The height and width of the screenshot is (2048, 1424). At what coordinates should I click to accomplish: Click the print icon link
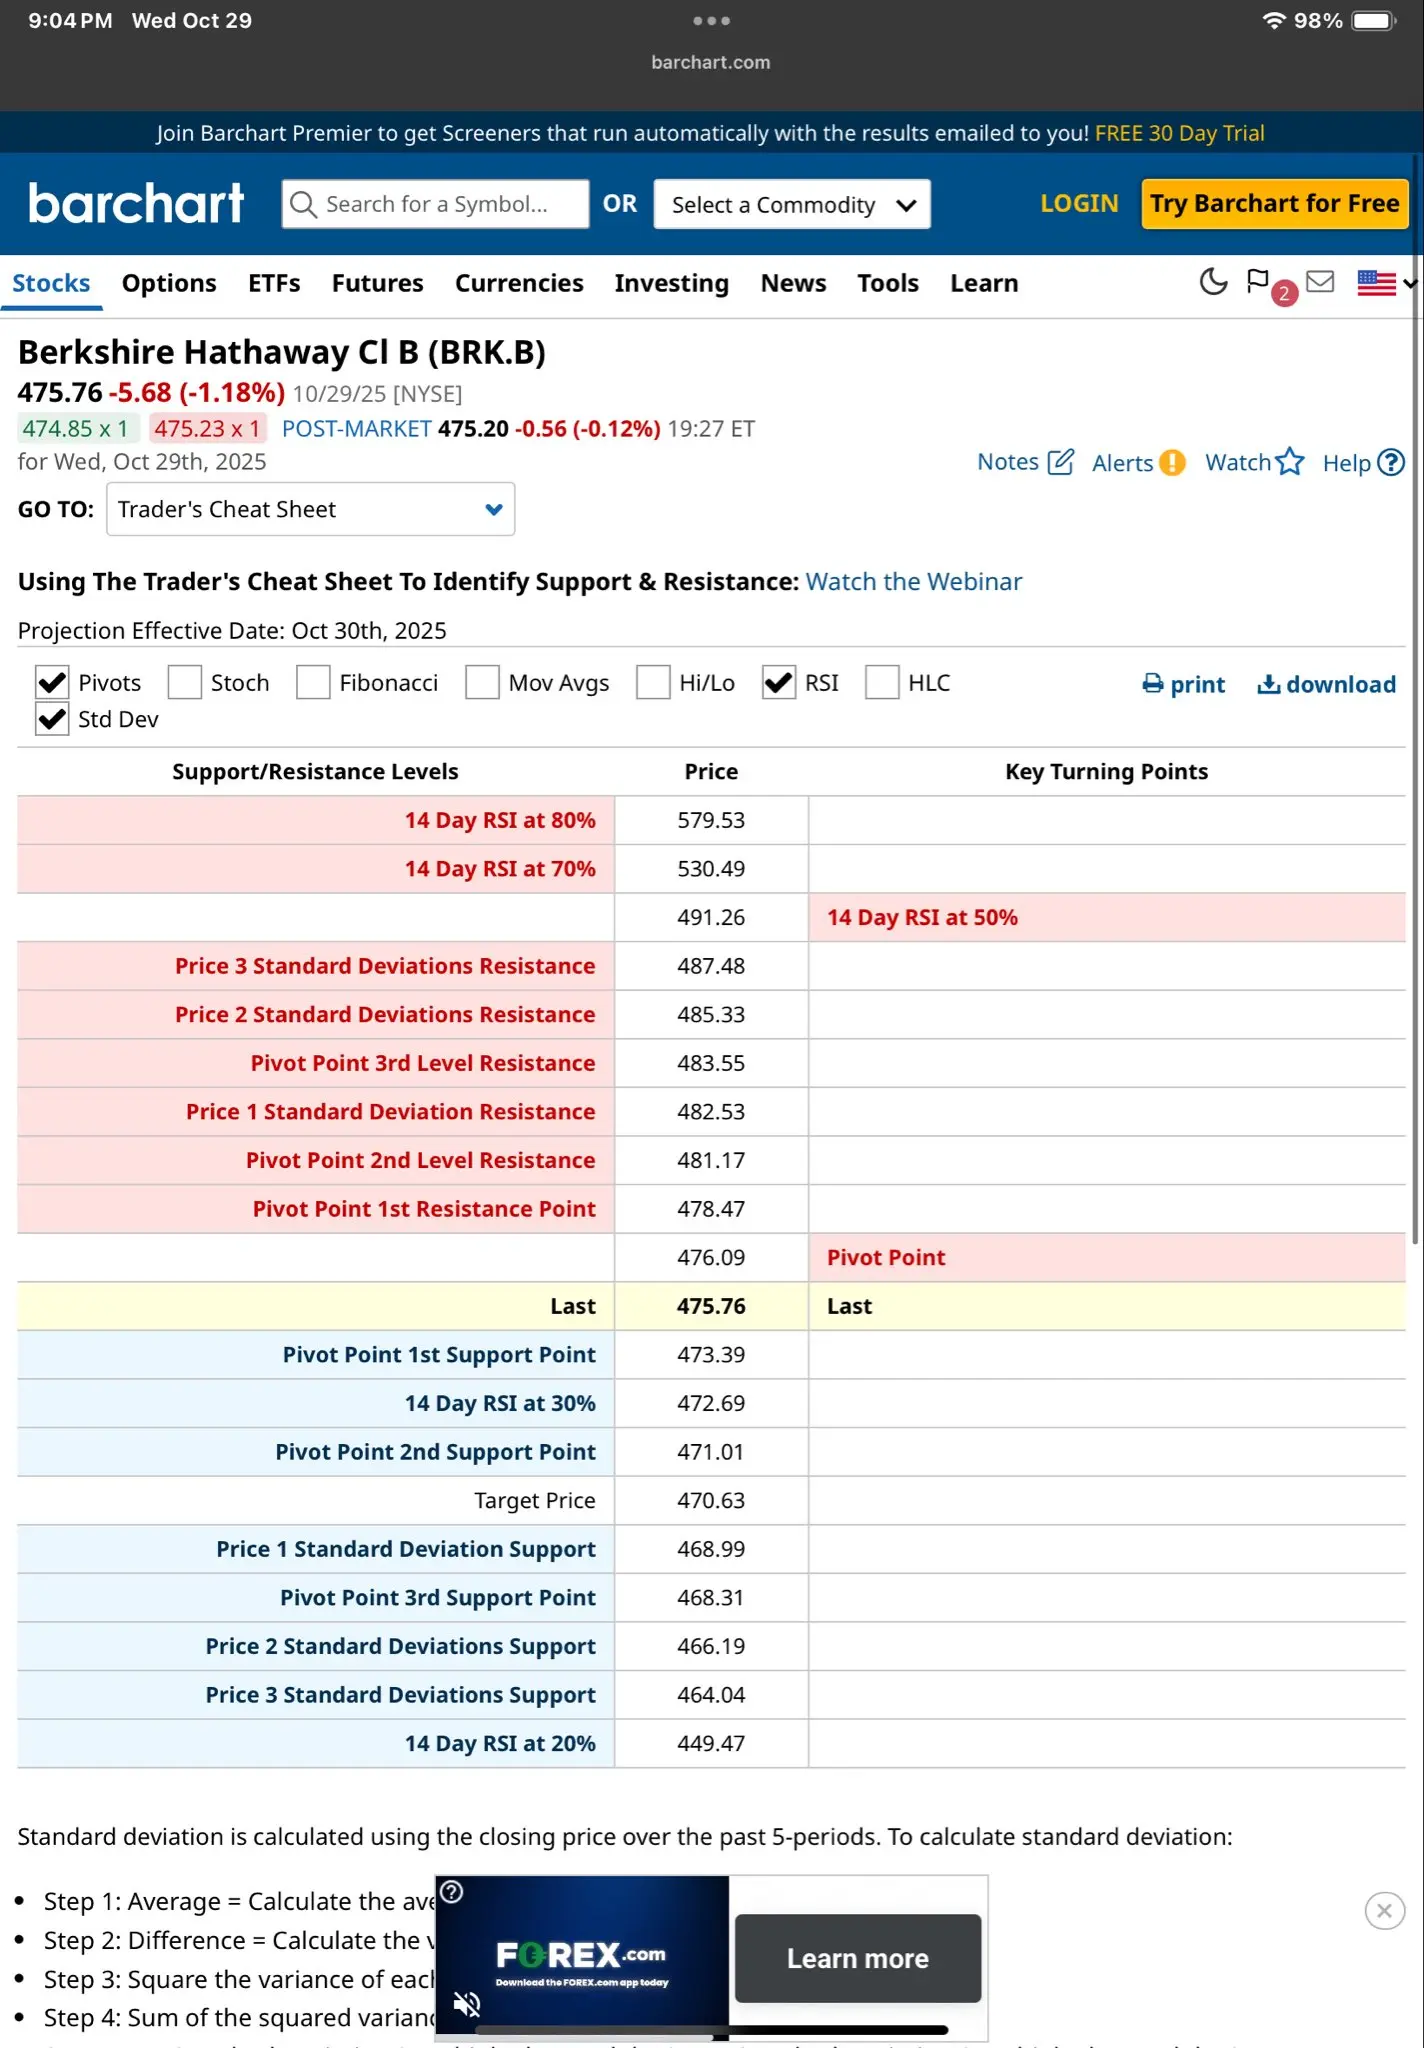[x=1183, y=684]
